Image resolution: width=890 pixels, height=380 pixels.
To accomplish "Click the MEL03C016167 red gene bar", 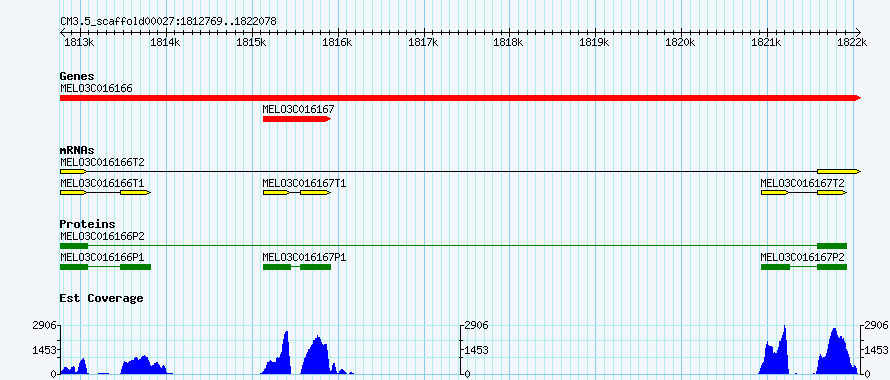I will [x=297, y=119].
